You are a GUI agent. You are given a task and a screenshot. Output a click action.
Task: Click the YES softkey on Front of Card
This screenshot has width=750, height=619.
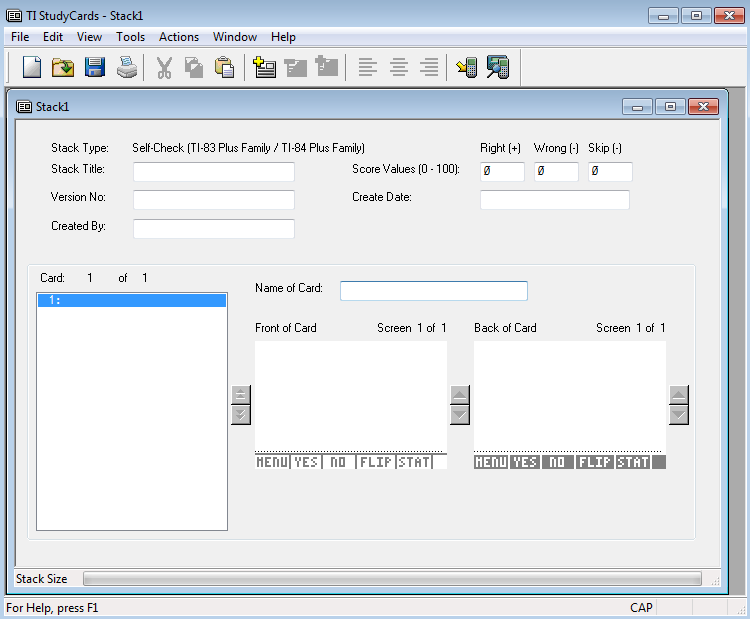click(306, 462)
